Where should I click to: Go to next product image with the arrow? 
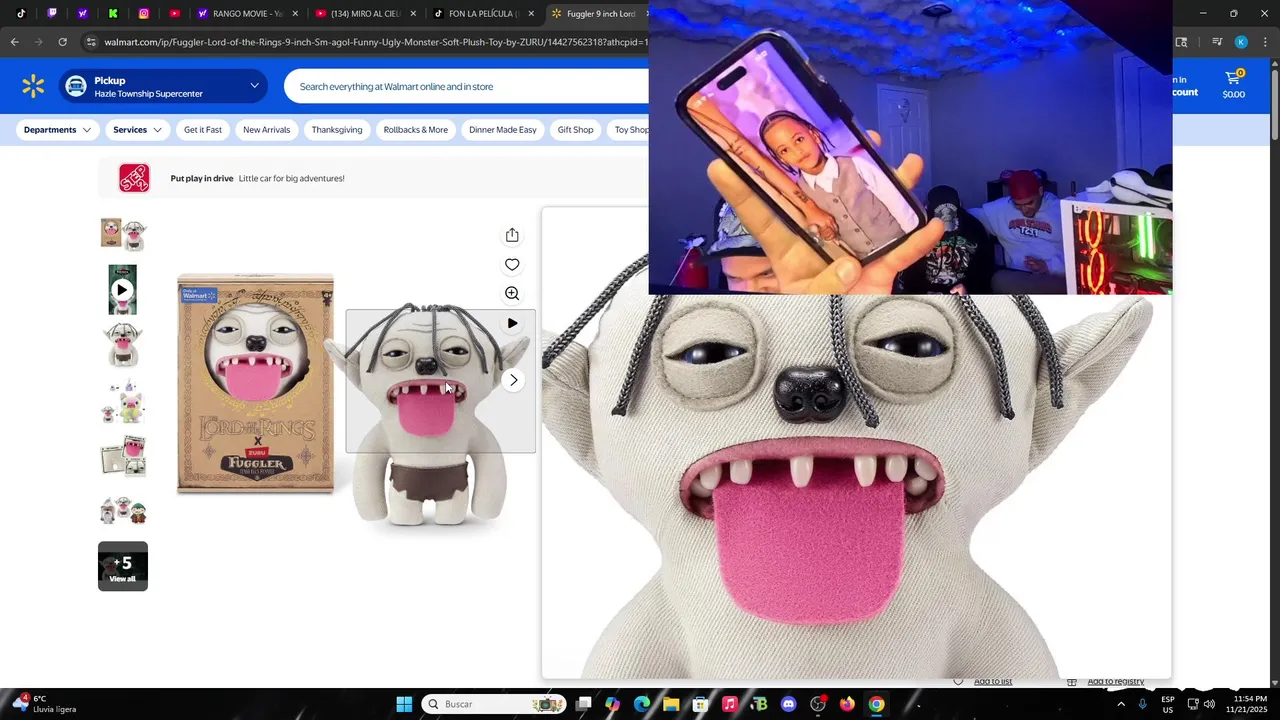click(513, 380)
